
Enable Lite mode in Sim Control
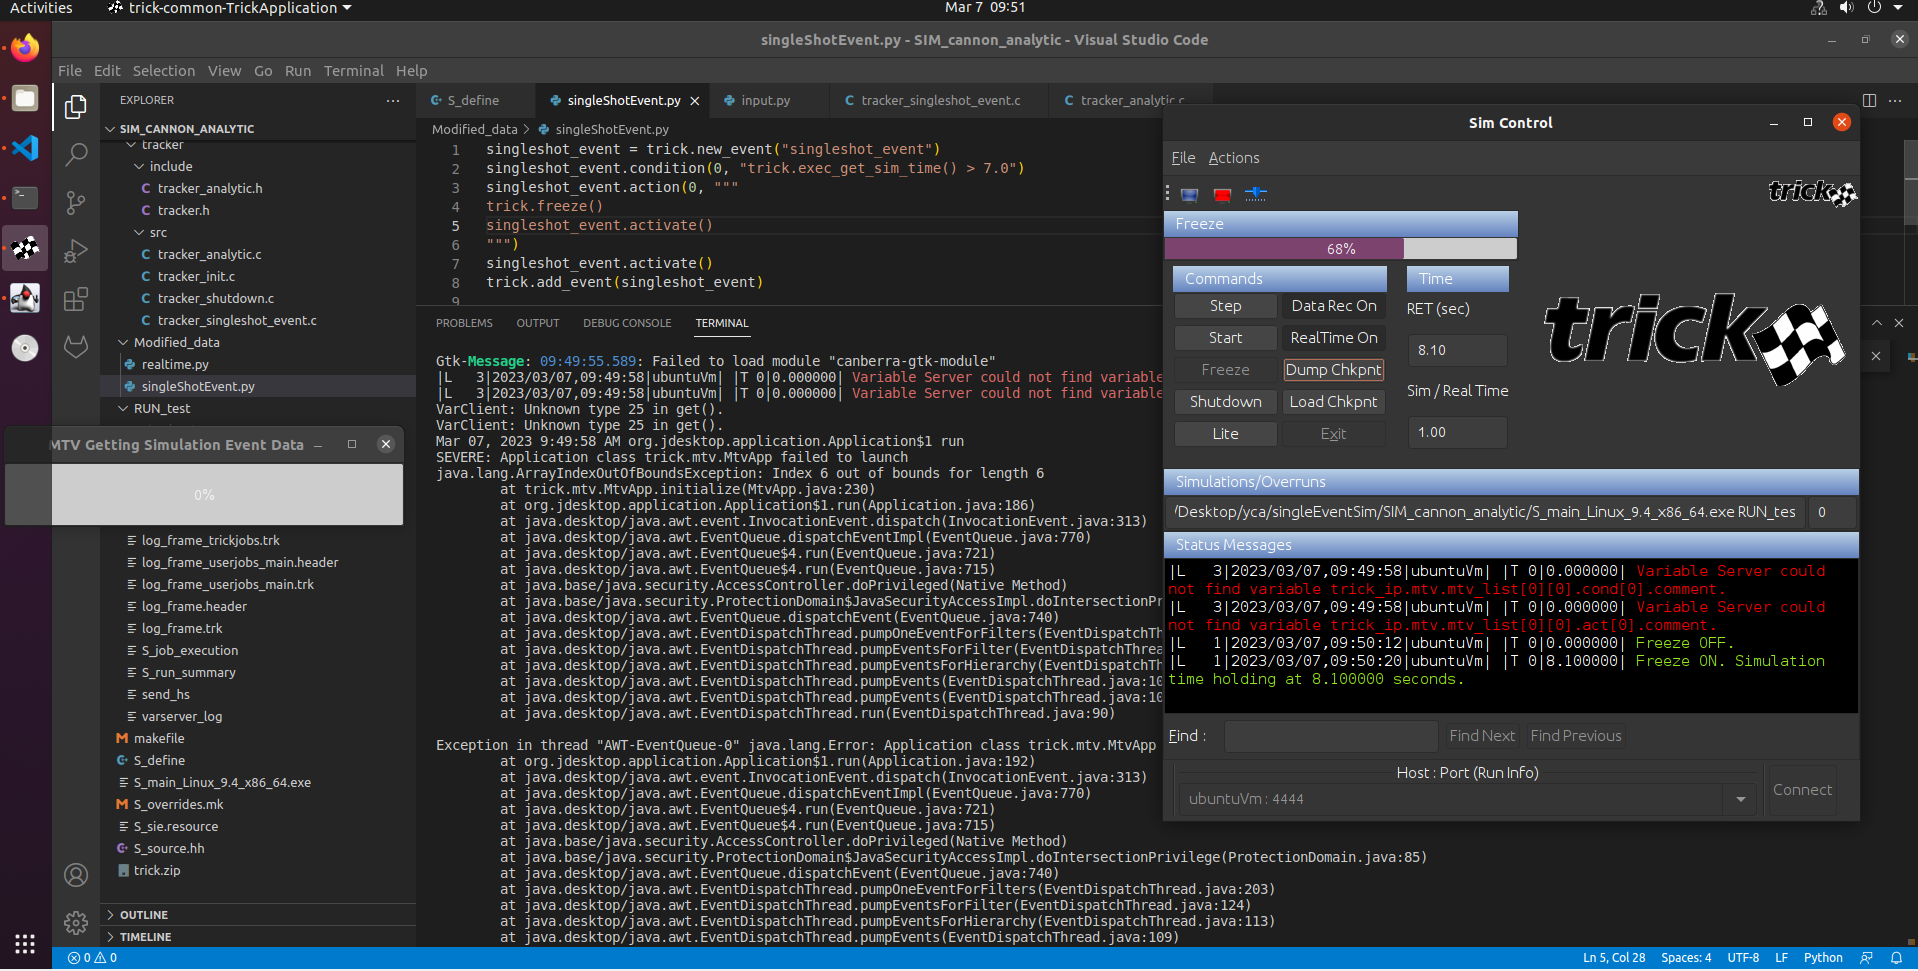1225,433
